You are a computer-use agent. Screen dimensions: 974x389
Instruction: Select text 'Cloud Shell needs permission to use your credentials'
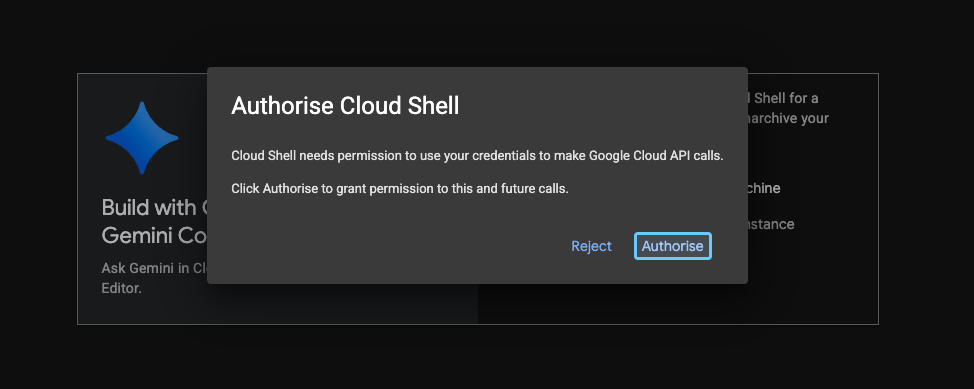tap(383, 156)
